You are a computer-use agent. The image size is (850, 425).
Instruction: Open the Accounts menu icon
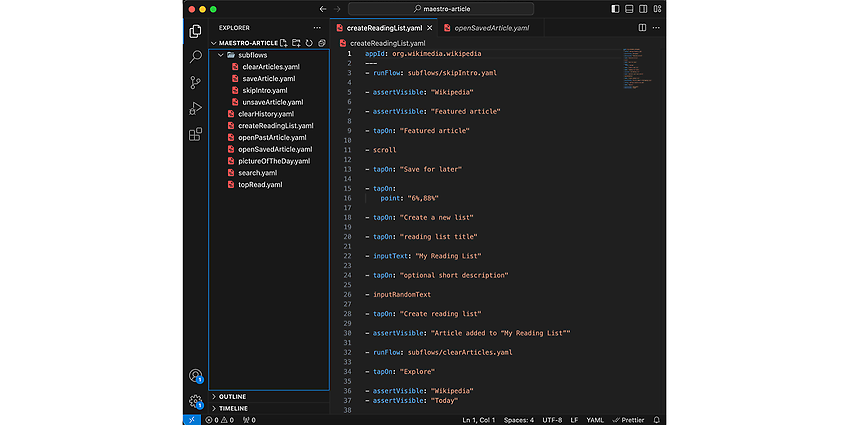click(x=195, y=376)
